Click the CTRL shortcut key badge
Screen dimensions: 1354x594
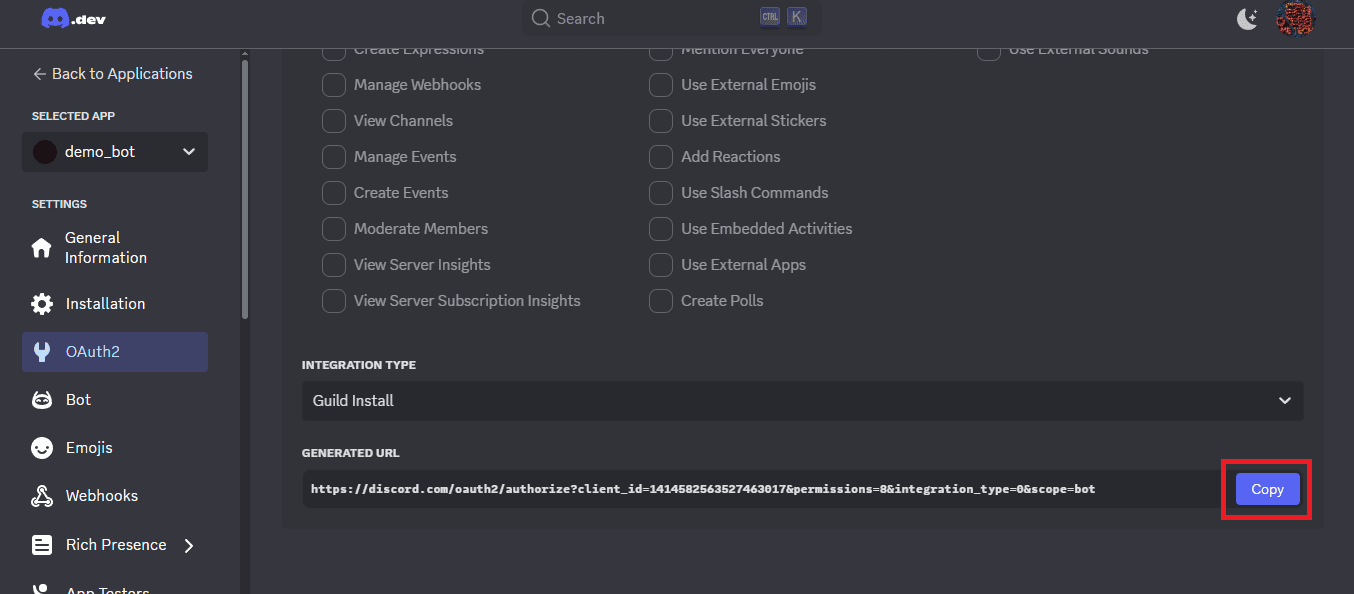coord(769,17)
